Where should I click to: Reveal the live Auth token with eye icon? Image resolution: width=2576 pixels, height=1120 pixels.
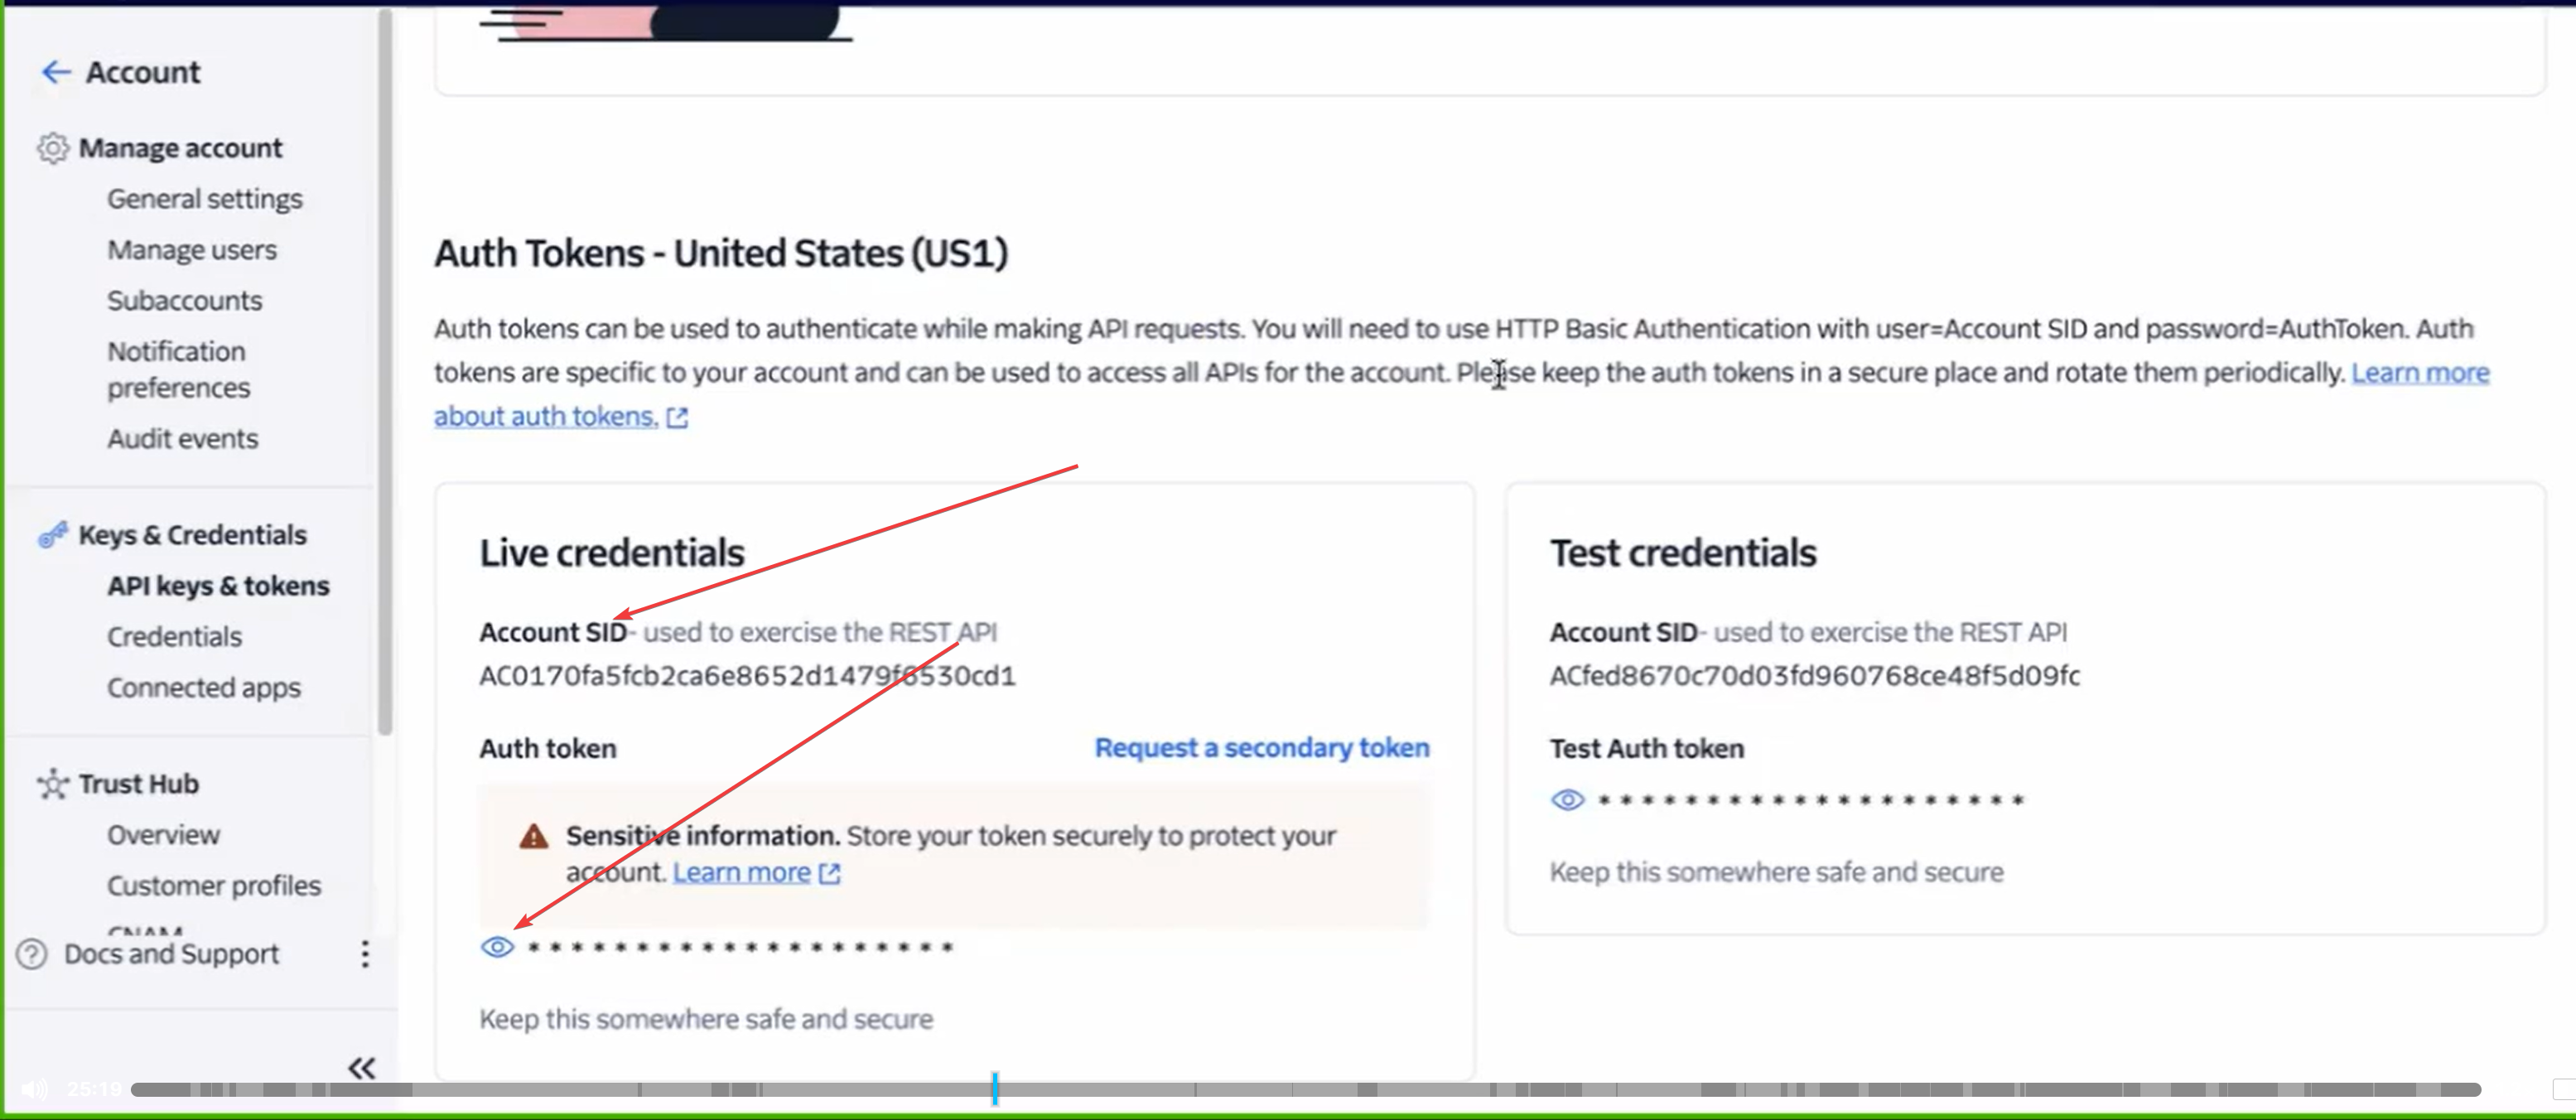point(497,947)
